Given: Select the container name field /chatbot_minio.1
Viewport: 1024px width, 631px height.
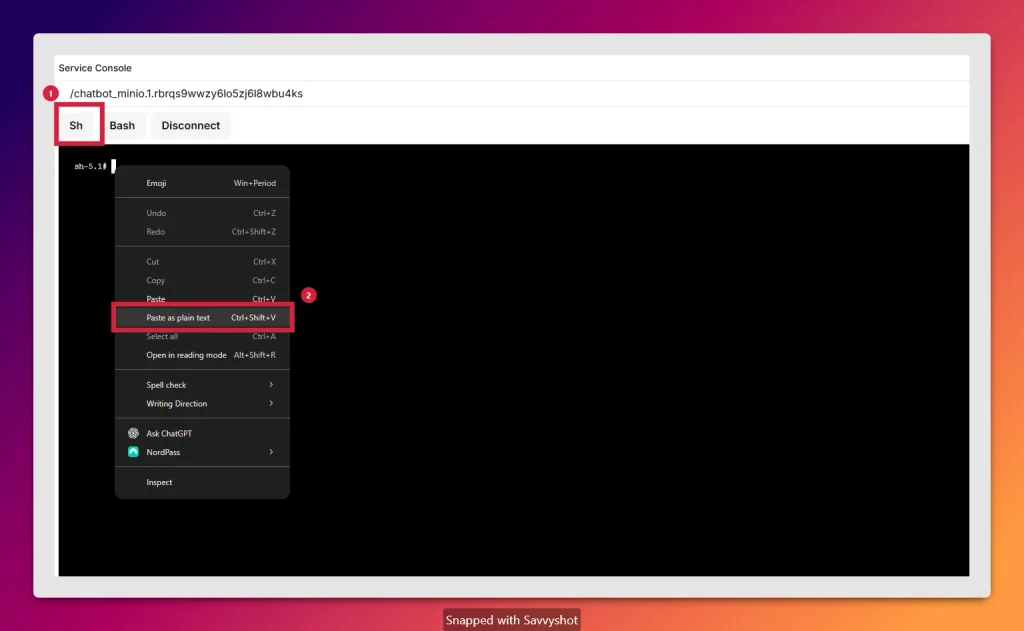Looking at the screenshot, I should [513, 93].
